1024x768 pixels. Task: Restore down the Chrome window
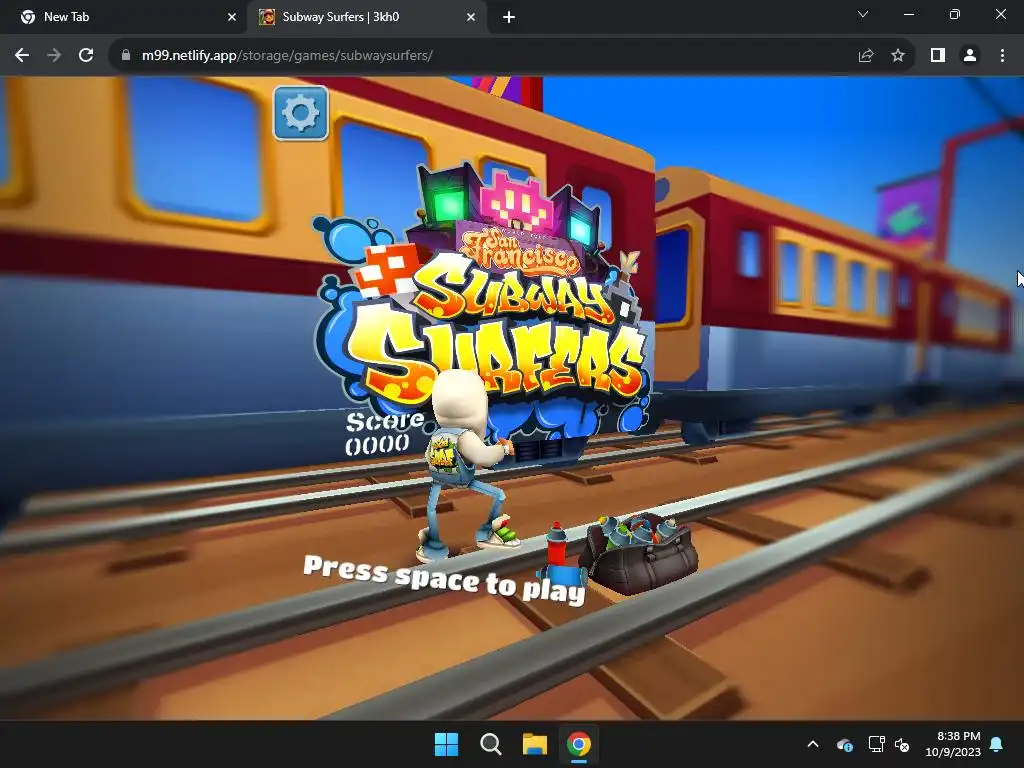pyautogui.click(x=955, y=14)
